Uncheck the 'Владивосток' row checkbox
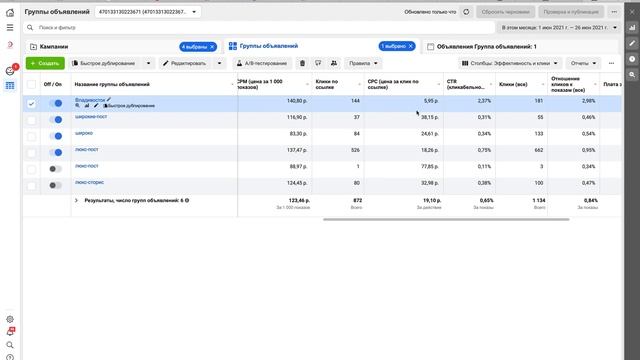640x360 pixels. tap(31, 104)
